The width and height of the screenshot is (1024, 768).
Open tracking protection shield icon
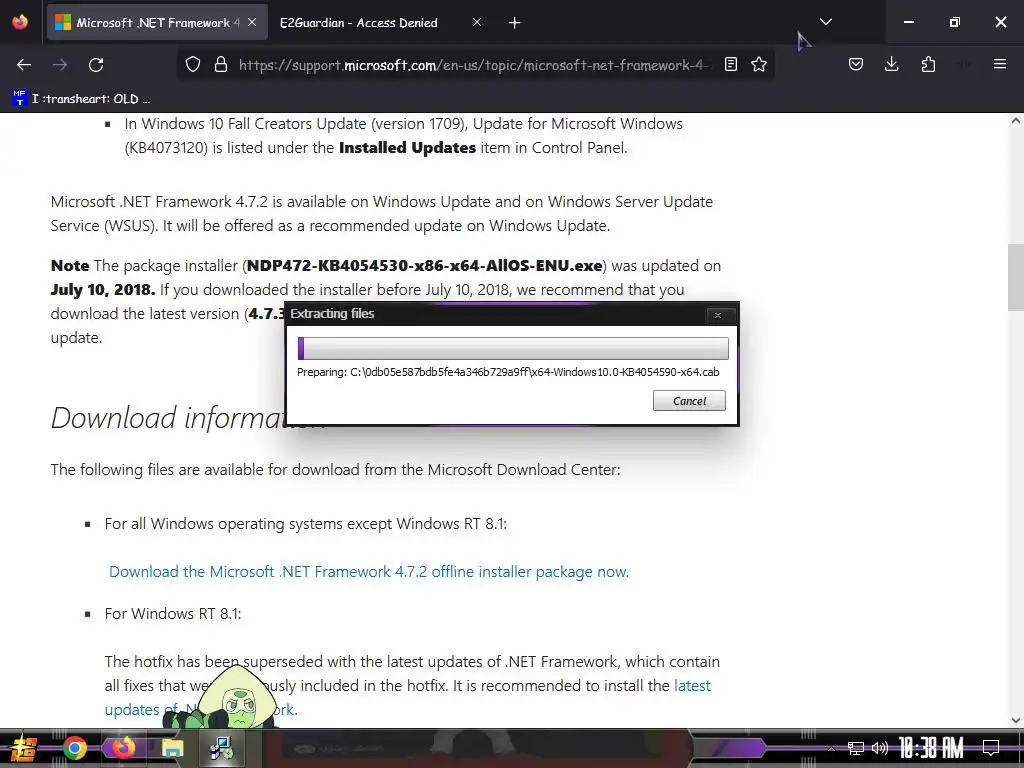tap(193, 64)
